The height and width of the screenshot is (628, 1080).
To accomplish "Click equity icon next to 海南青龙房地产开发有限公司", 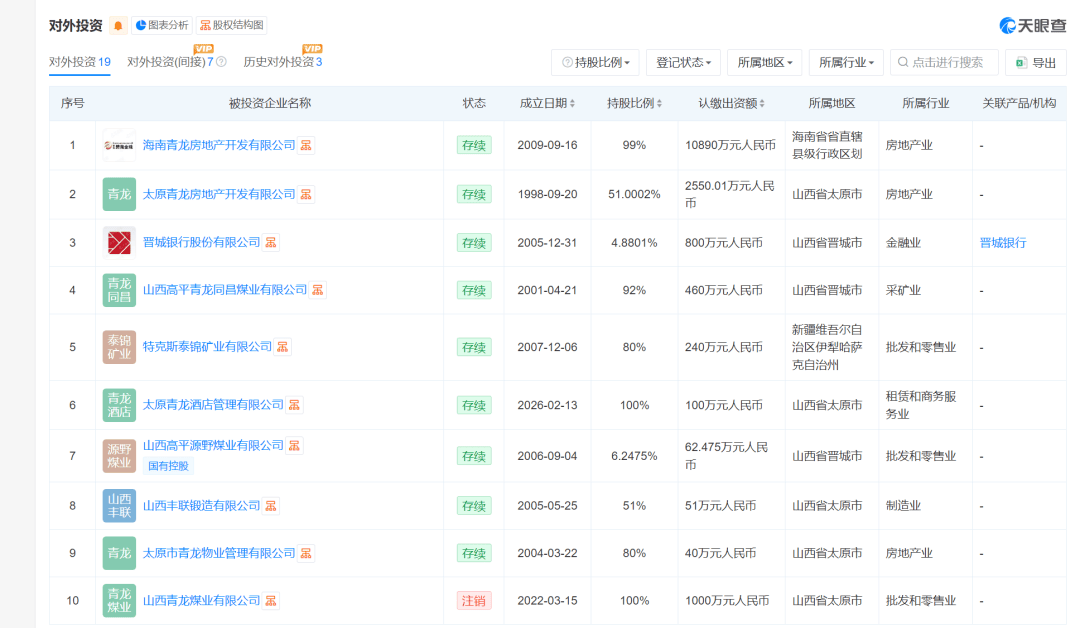I will [307, 145].
